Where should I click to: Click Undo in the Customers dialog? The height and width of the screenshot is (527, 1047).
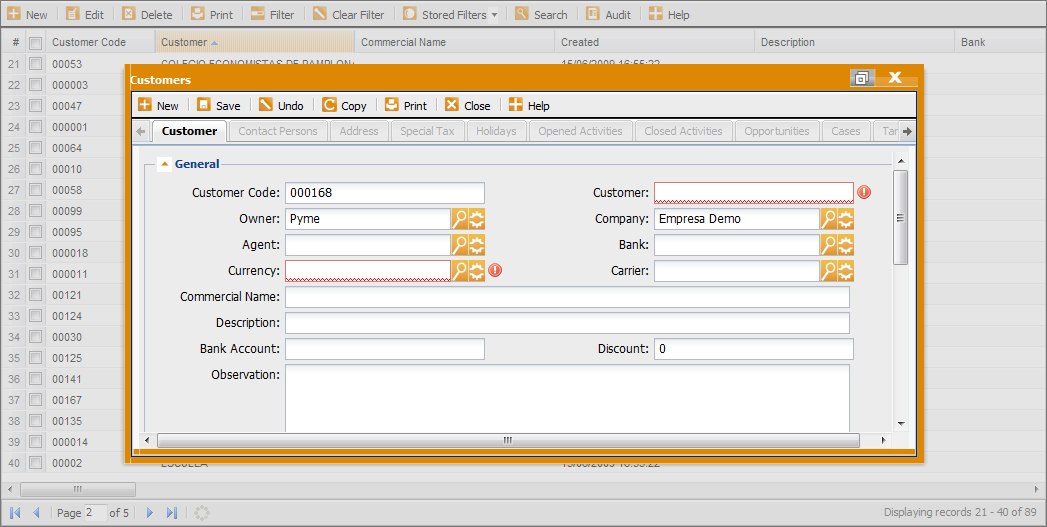pos(281,106)
